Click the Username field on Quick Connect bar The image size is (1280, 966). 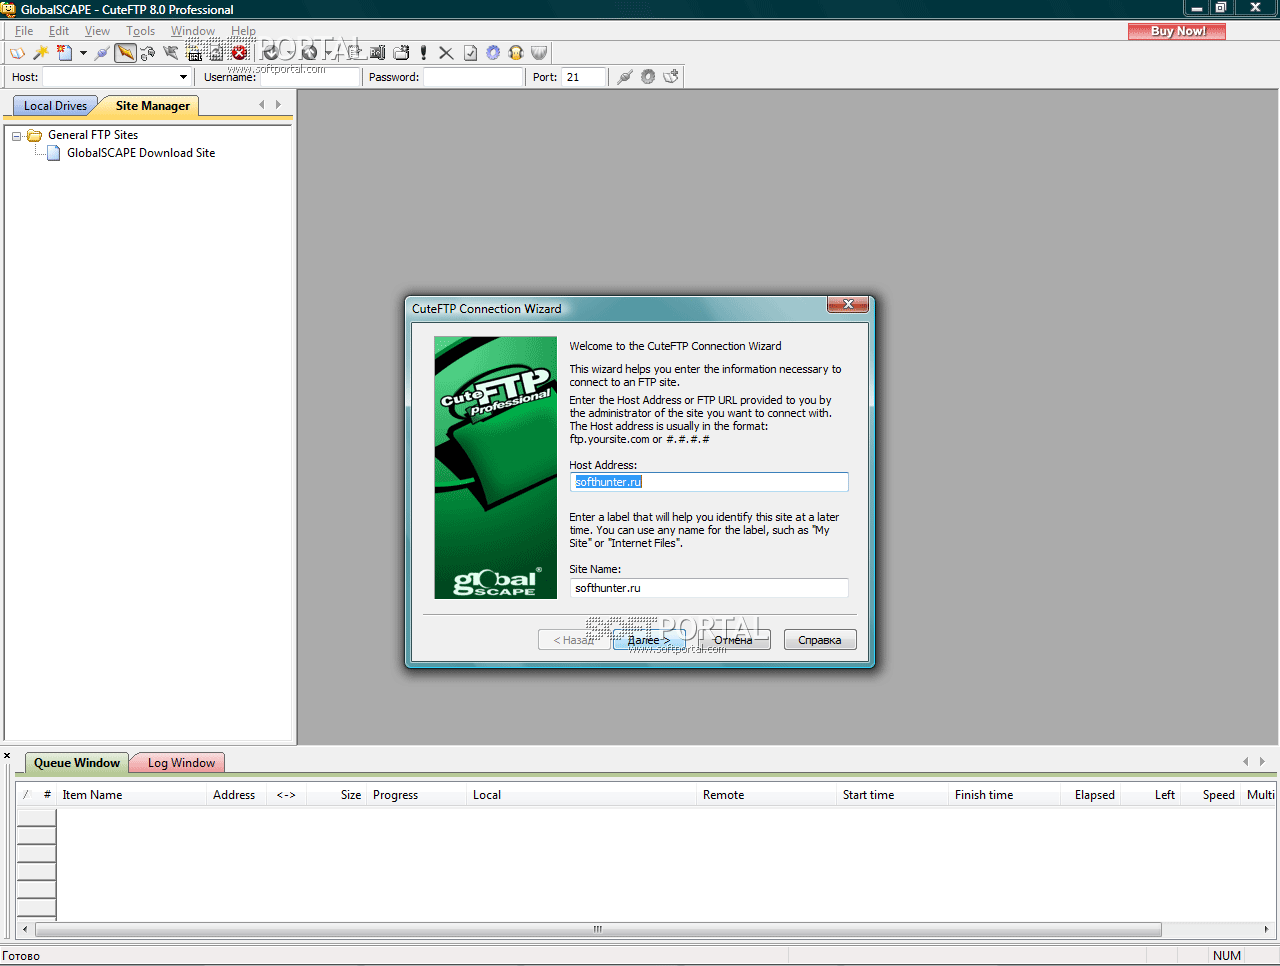309,77
